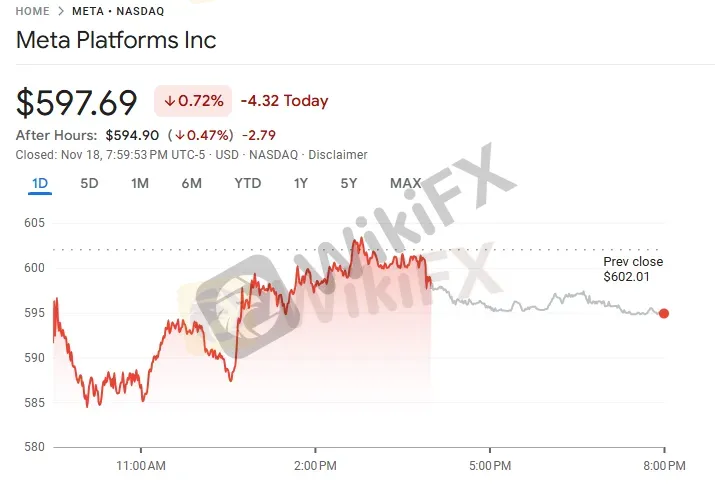Viewport: 715px width, 488px height.
Task: Select the MAX range tab
Action: click(405, 183)
